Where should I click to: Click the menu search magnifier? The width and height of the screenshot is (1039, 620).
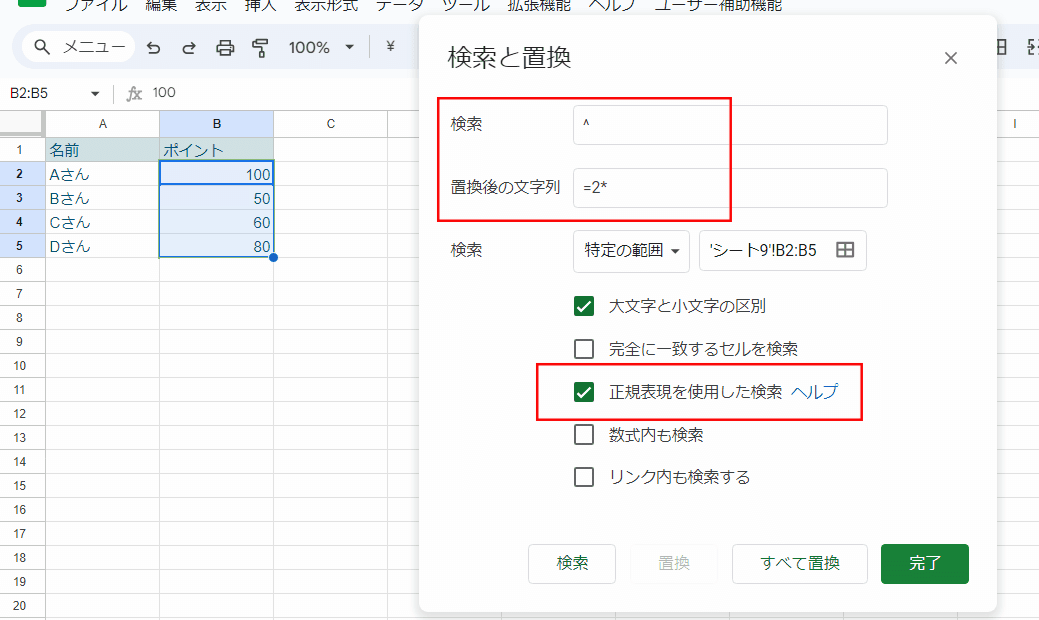coord(42,47)
